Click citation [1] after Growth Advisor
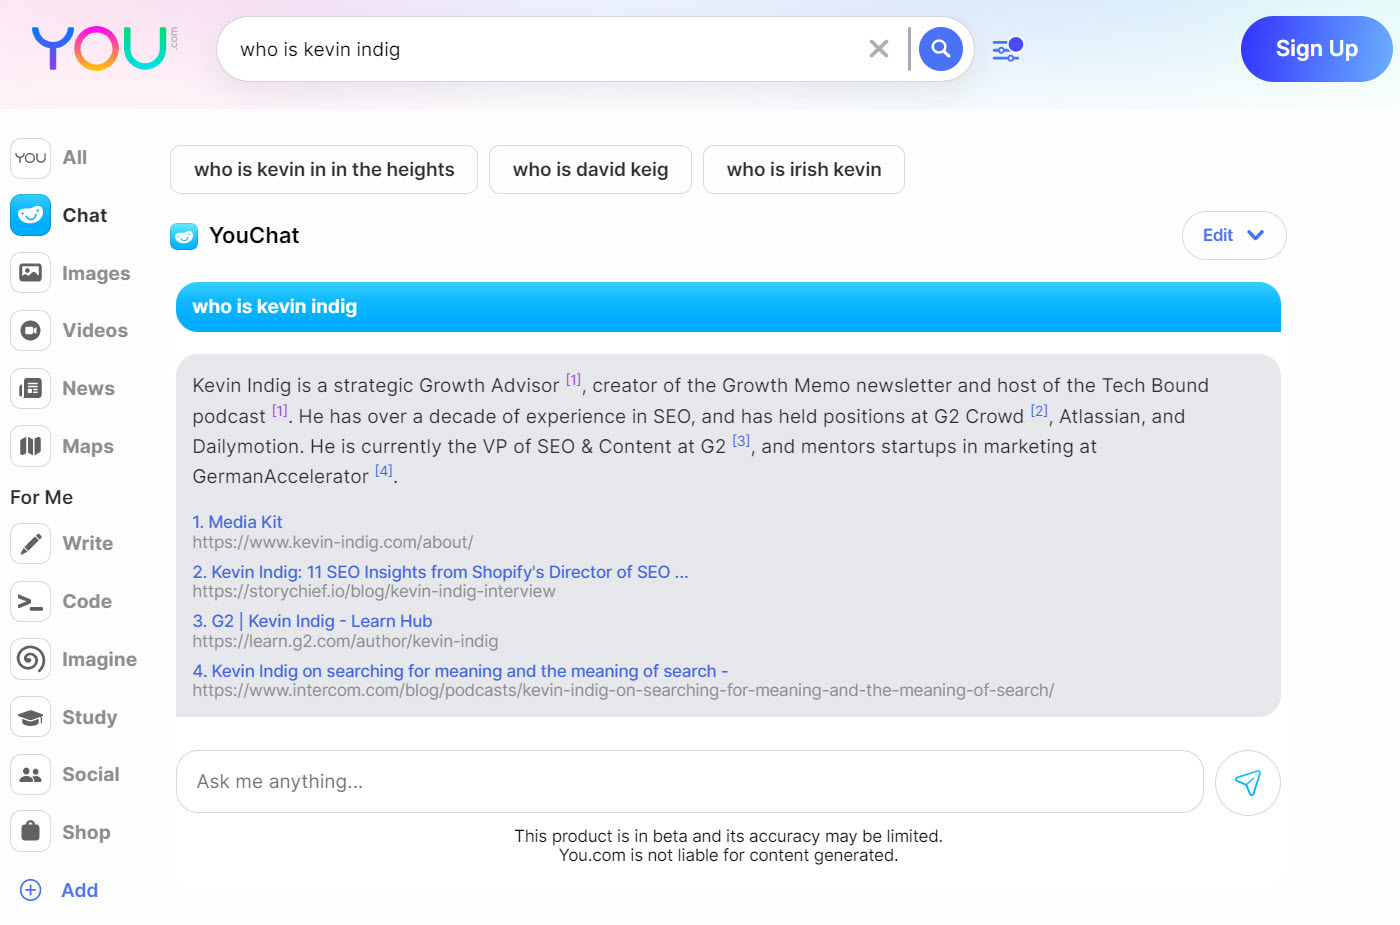 [573, 380]
